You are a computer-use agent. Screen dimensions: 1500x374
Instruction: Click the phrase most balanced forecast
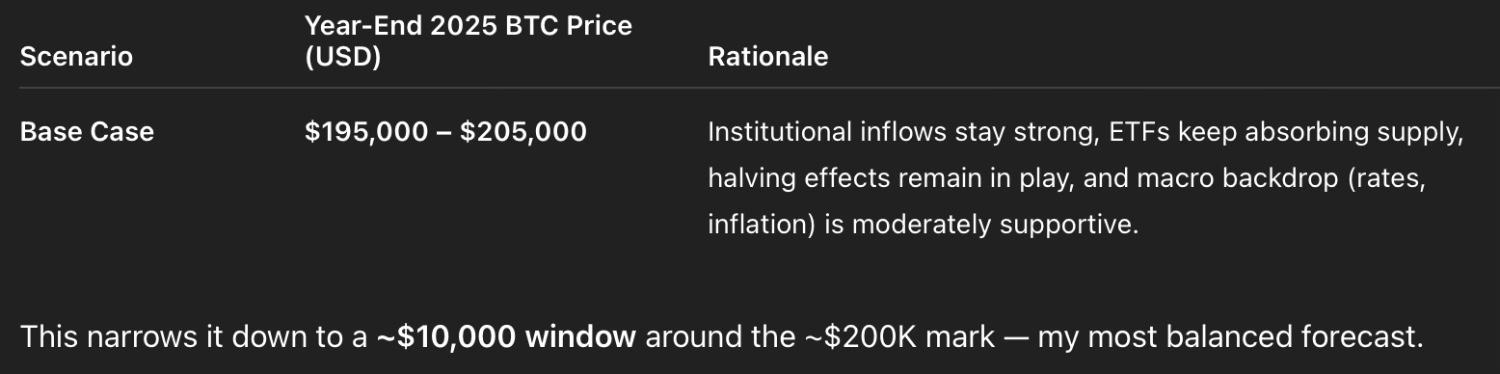click(1249, 337)
